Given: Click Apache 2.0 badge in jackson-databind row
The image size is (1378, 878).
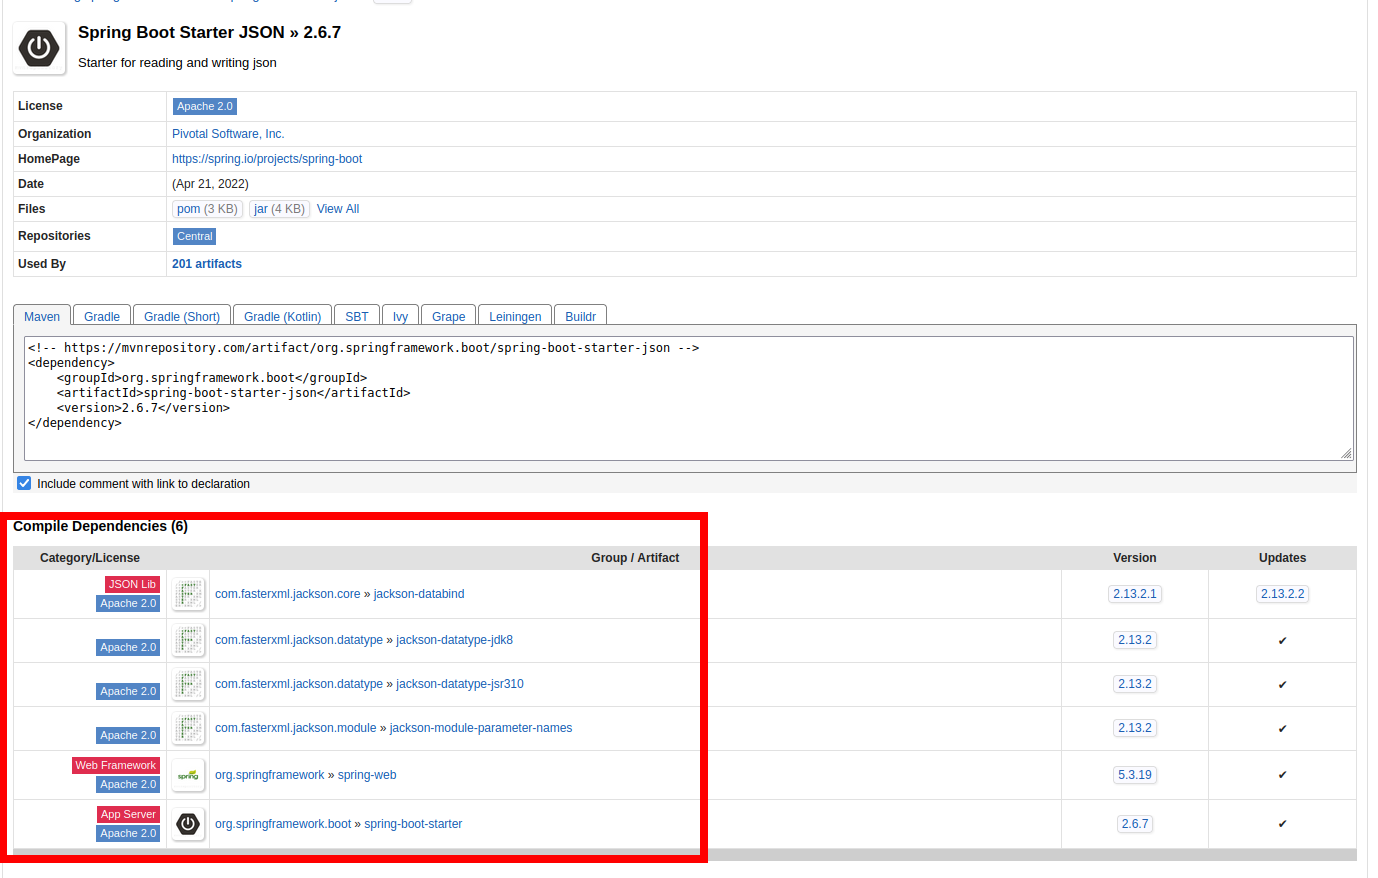Looking at the screenshot, I should point(128,603).
